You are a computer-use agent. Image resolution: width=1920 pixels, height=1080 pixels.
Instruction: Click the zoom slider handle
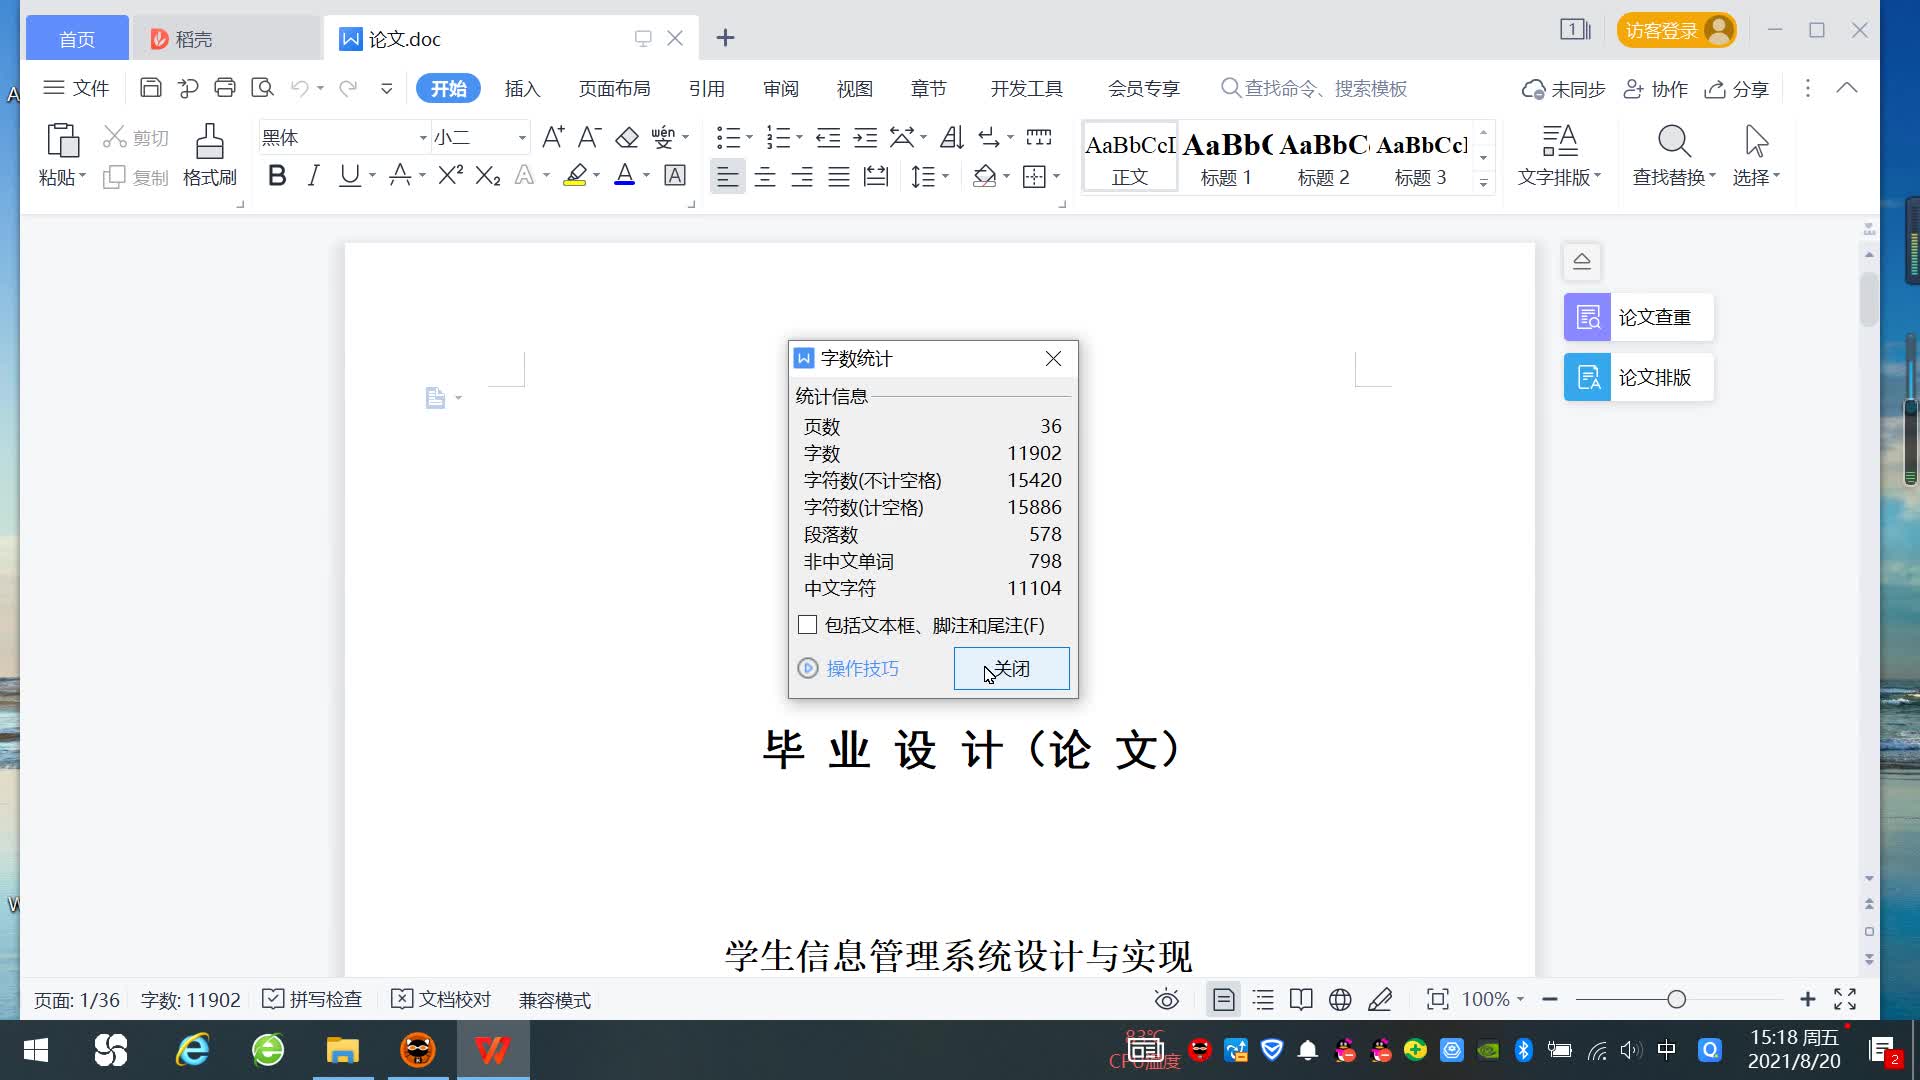pyautogui.click(x=1676, y=999)
